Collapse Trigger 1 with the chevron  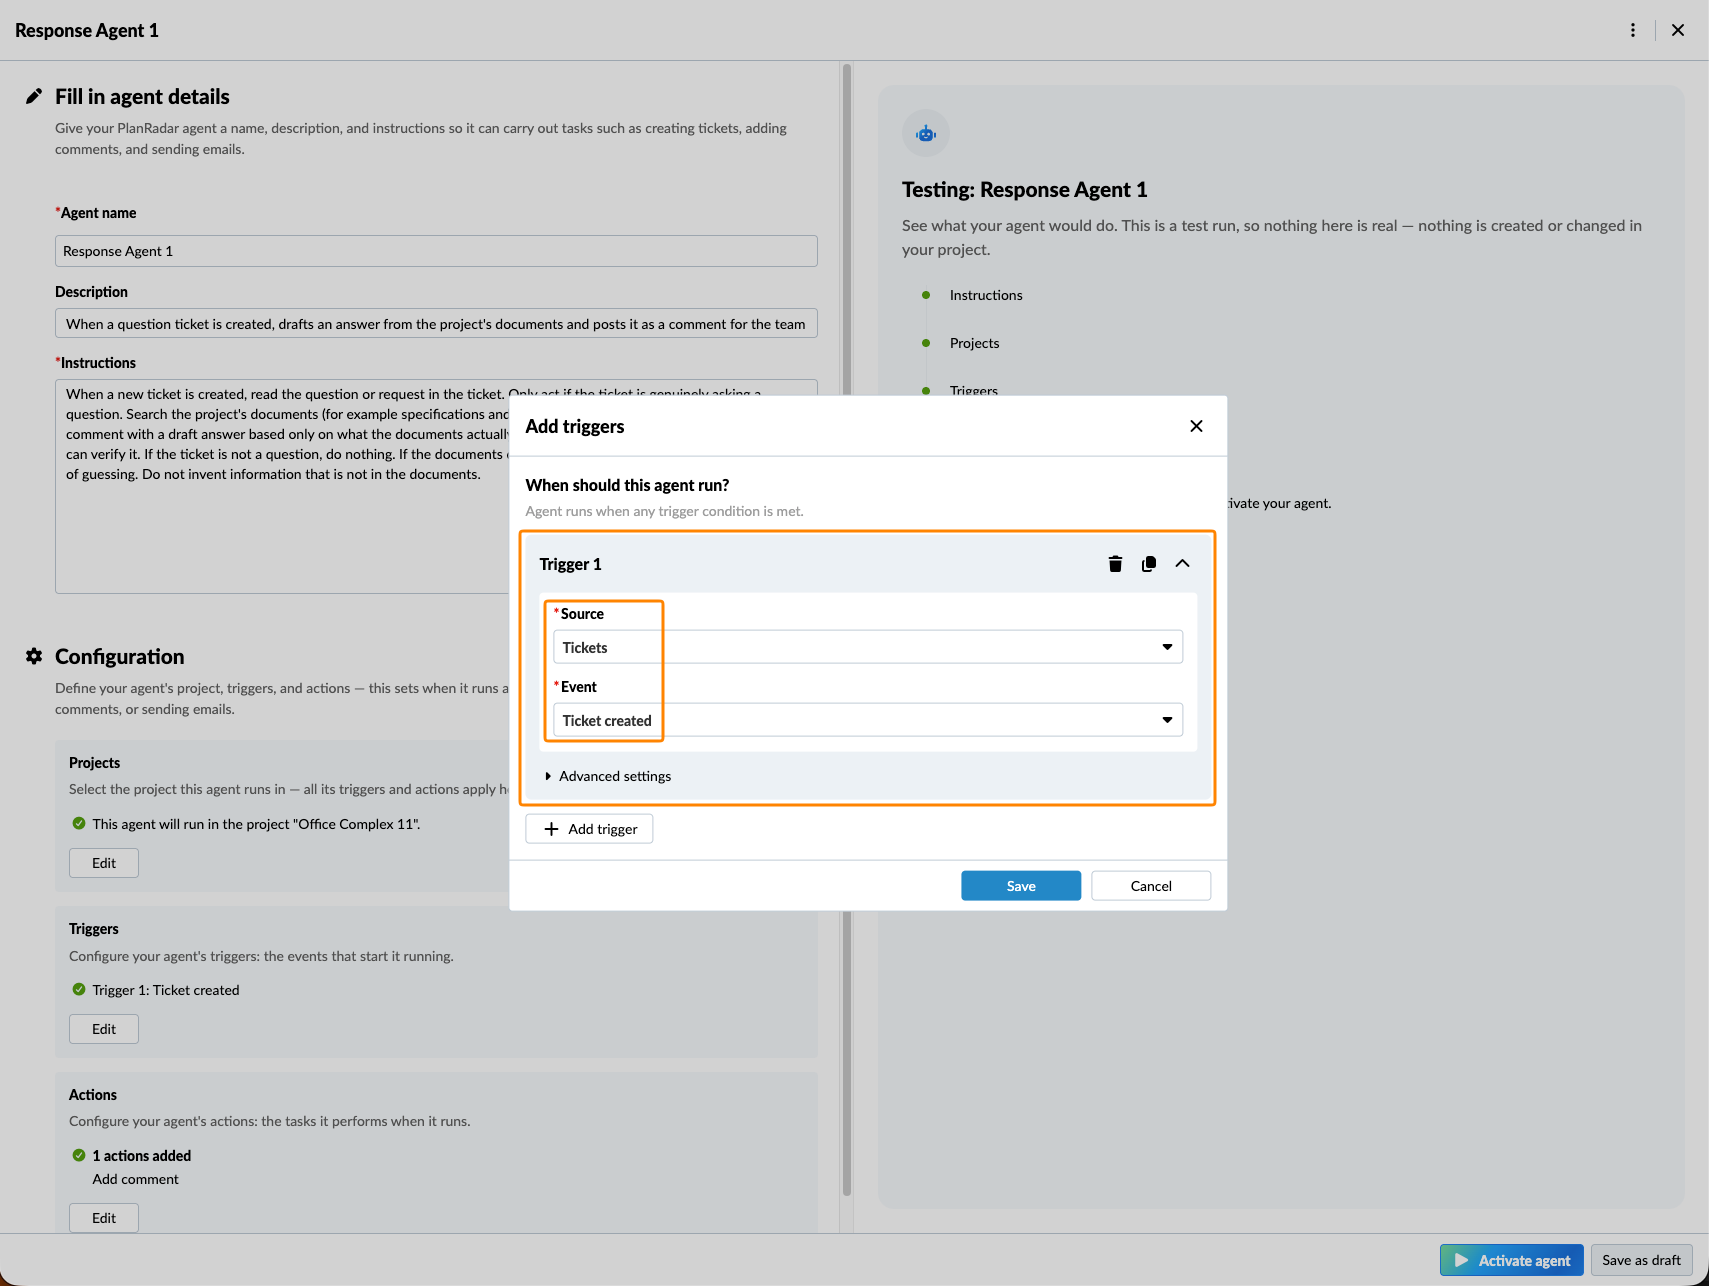point(1182,564)
